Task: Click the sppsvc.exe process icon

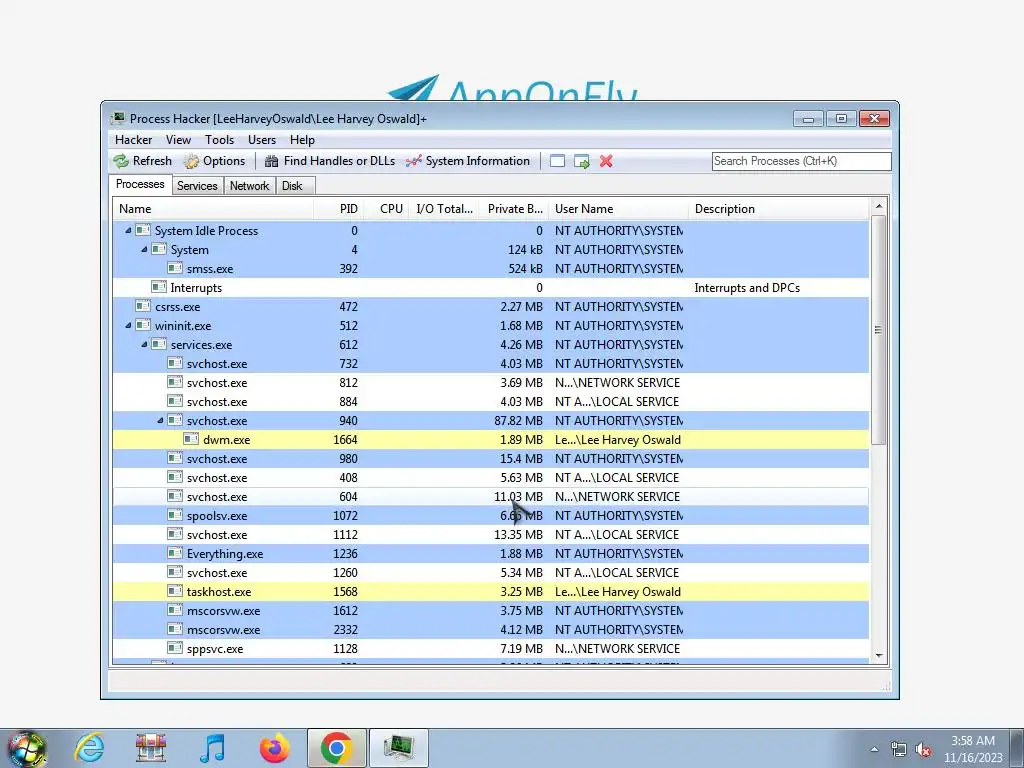Action: pos(175,648)
